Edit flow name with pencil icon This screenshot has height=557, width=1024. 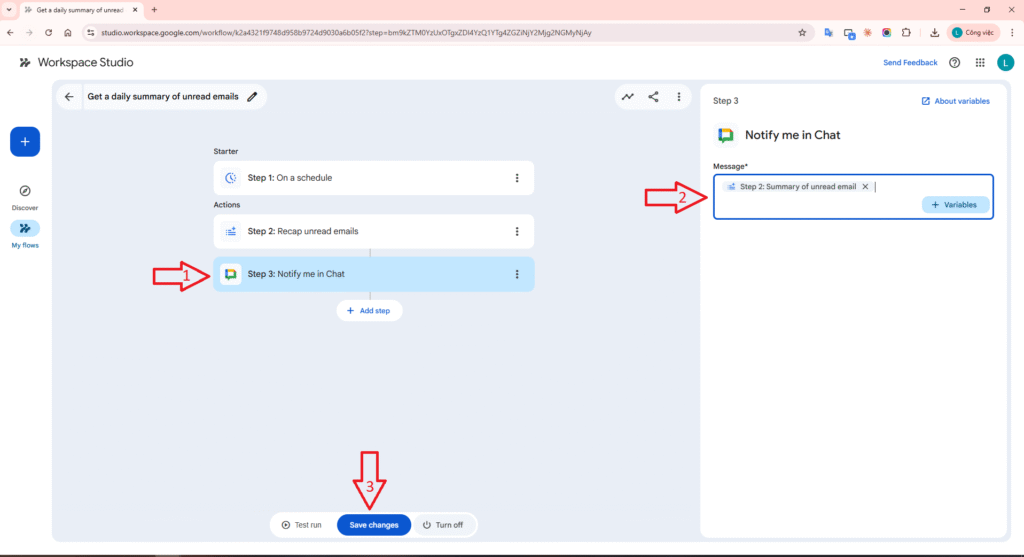(x=253, y=97)
